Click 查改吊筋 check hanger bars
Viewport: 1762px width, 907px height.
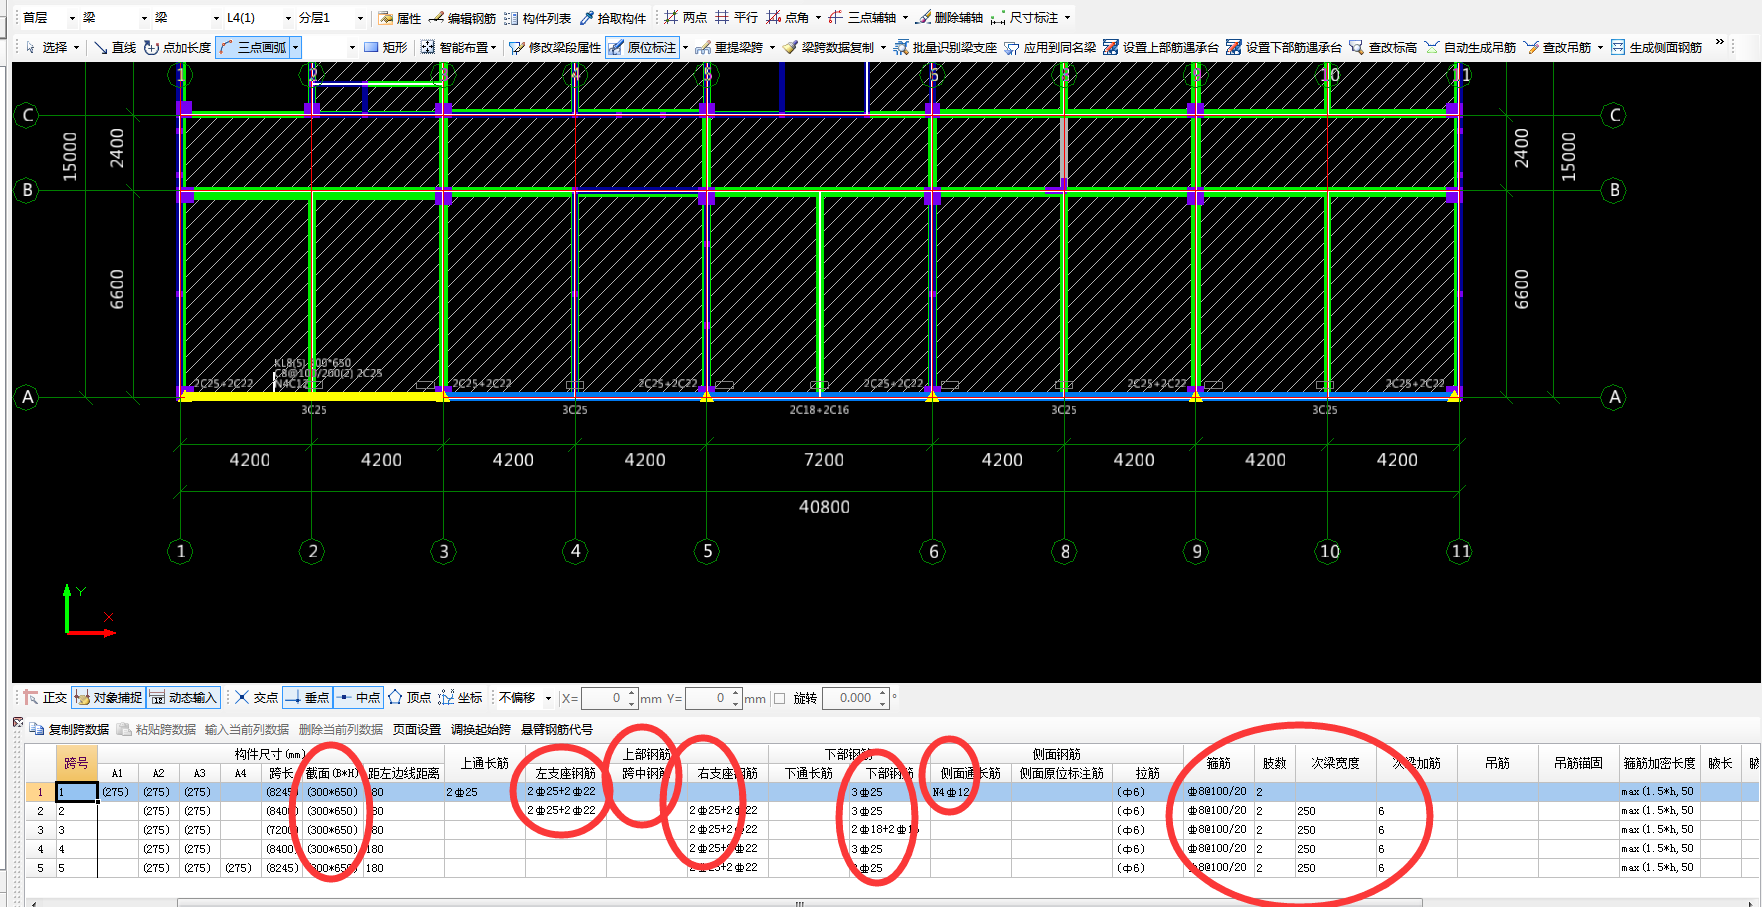click(x=1557, y=47)
